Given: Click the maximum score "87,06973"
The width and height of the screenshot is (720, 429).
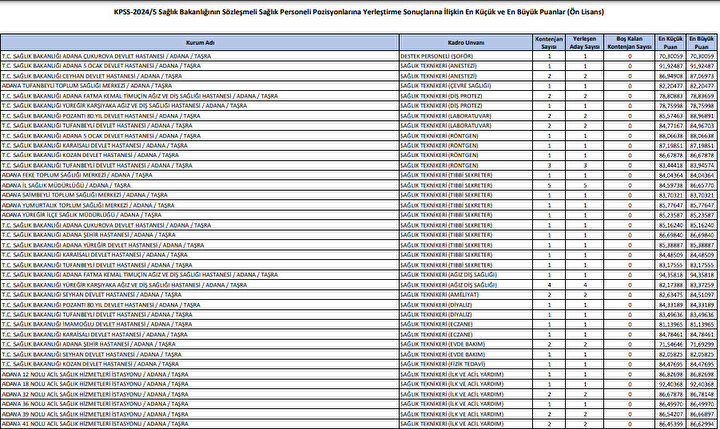Looking at the screenshot, I should point(701,76).
